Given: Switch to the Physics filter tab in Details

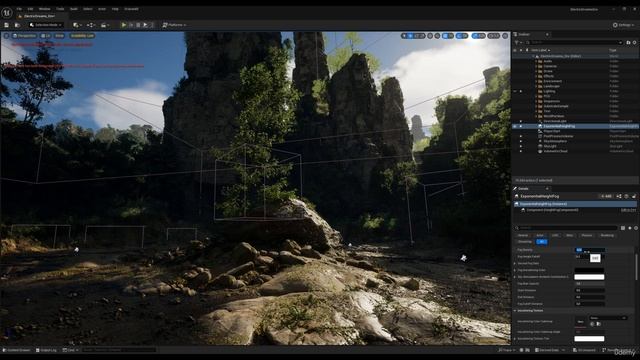Looking at the screenshot, I should tap(587, 236).
